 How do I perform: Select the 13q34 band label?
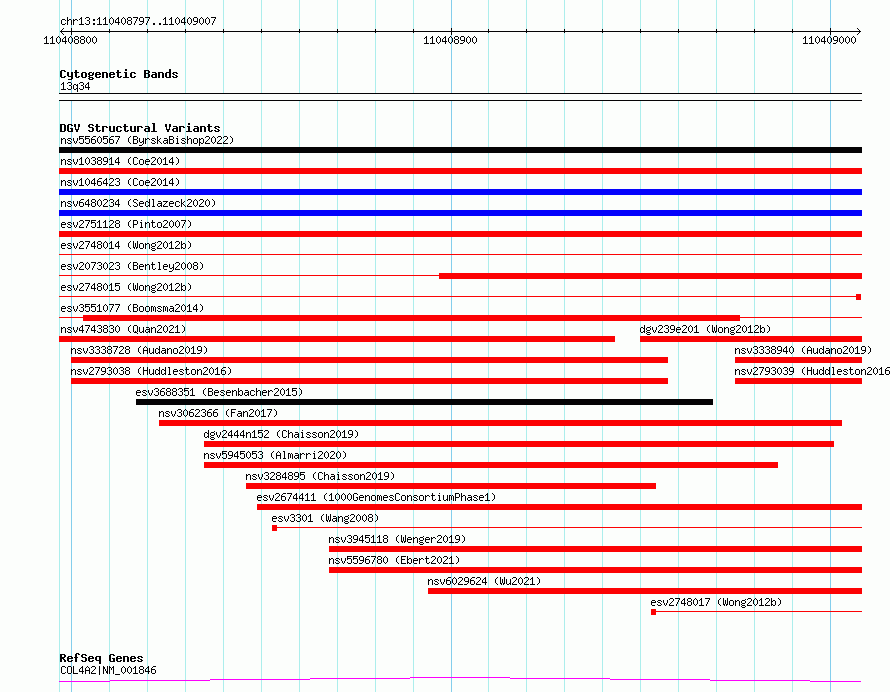pyautogui.click(x=75, y=86)
